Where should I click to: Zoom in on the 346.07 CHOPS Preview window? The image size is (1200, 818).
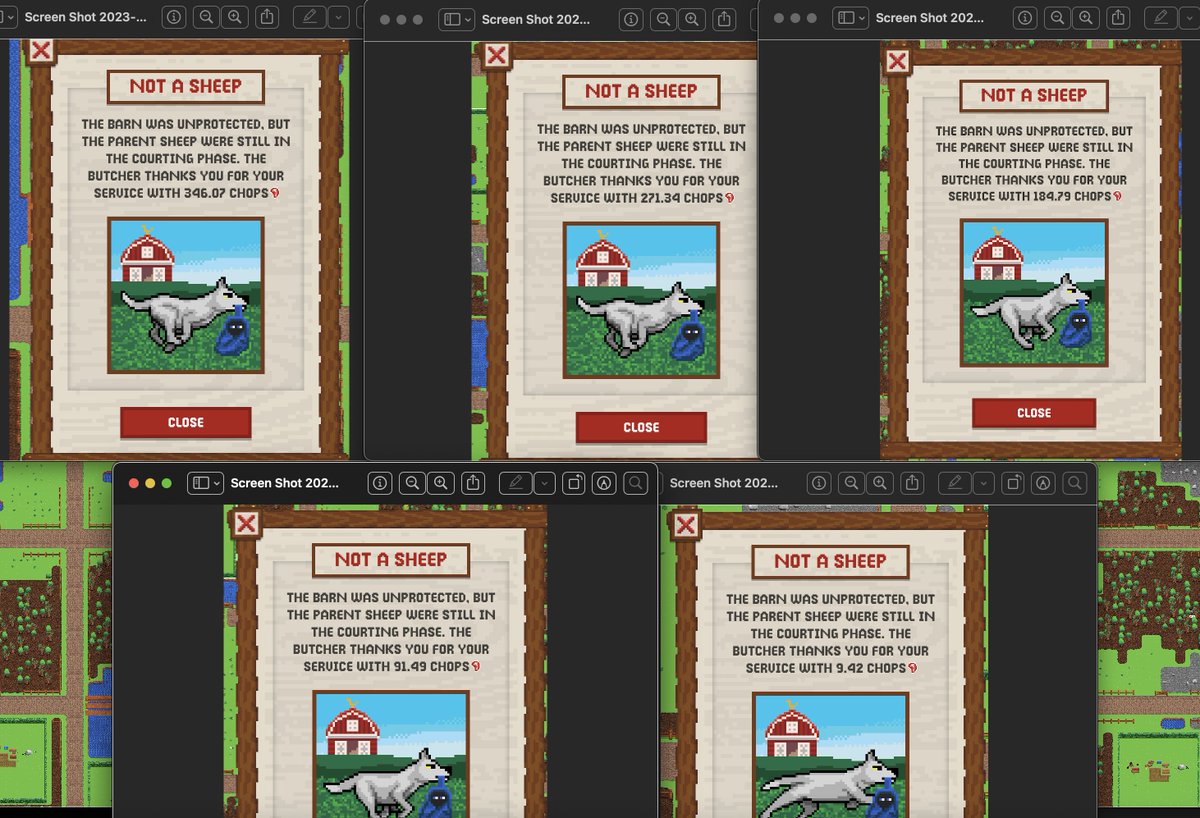coord(234,17)
